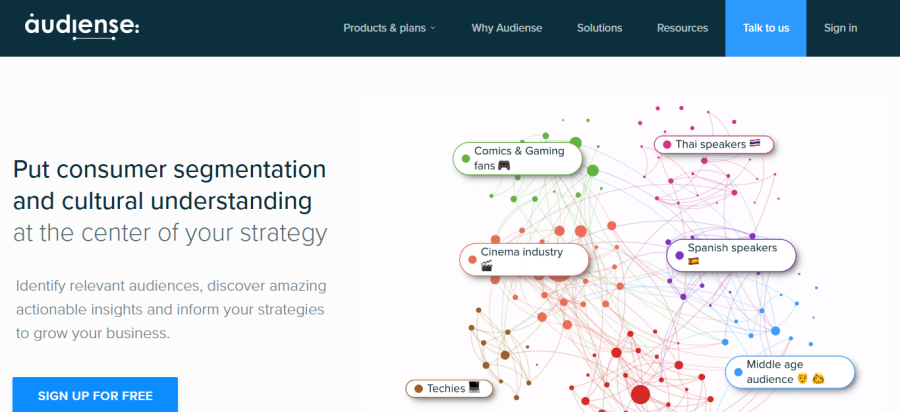Click the Spanish flag icon
Viewport: 900px width, 412px height.
pos(693,261)
